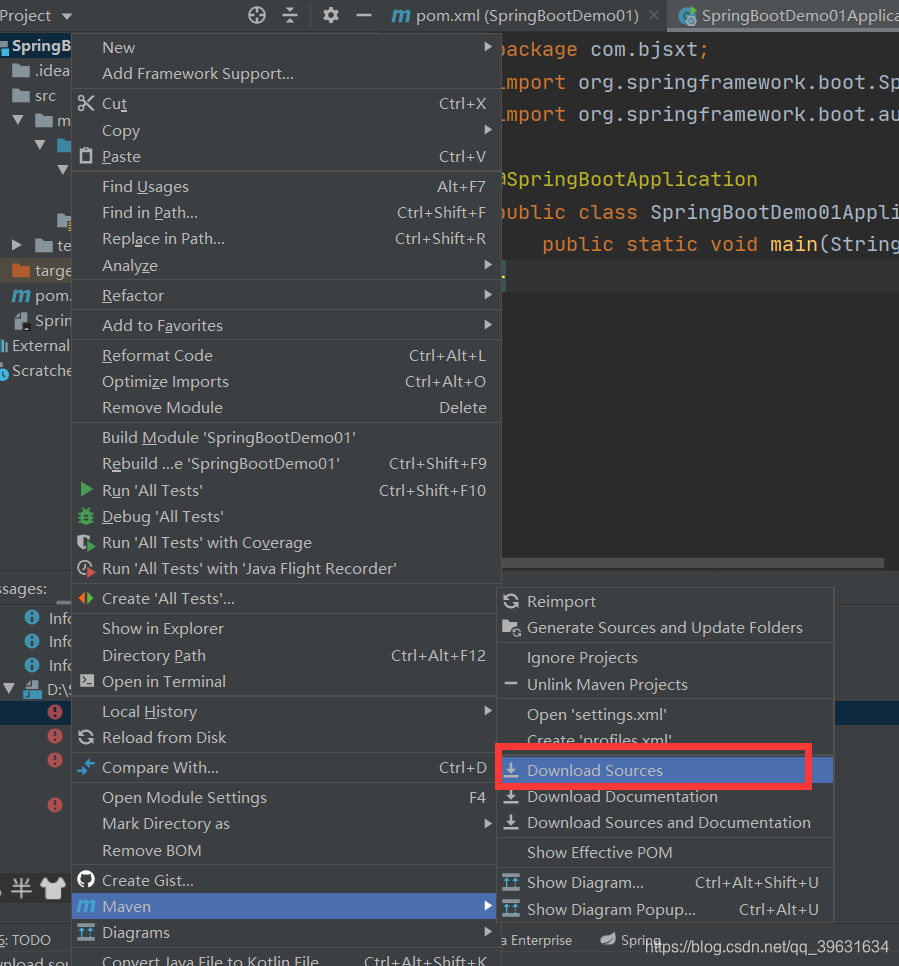Open the Project view dropdown arrow
This screenshot has height=966, width=899.
tap(67, 16)
